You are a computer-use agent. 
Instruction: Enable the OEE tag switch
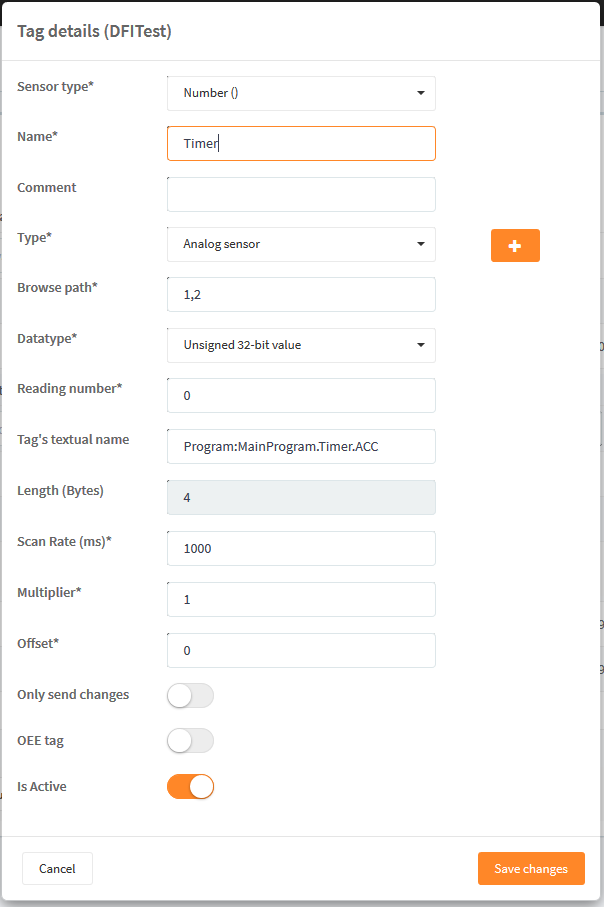(x=190, y=741)
